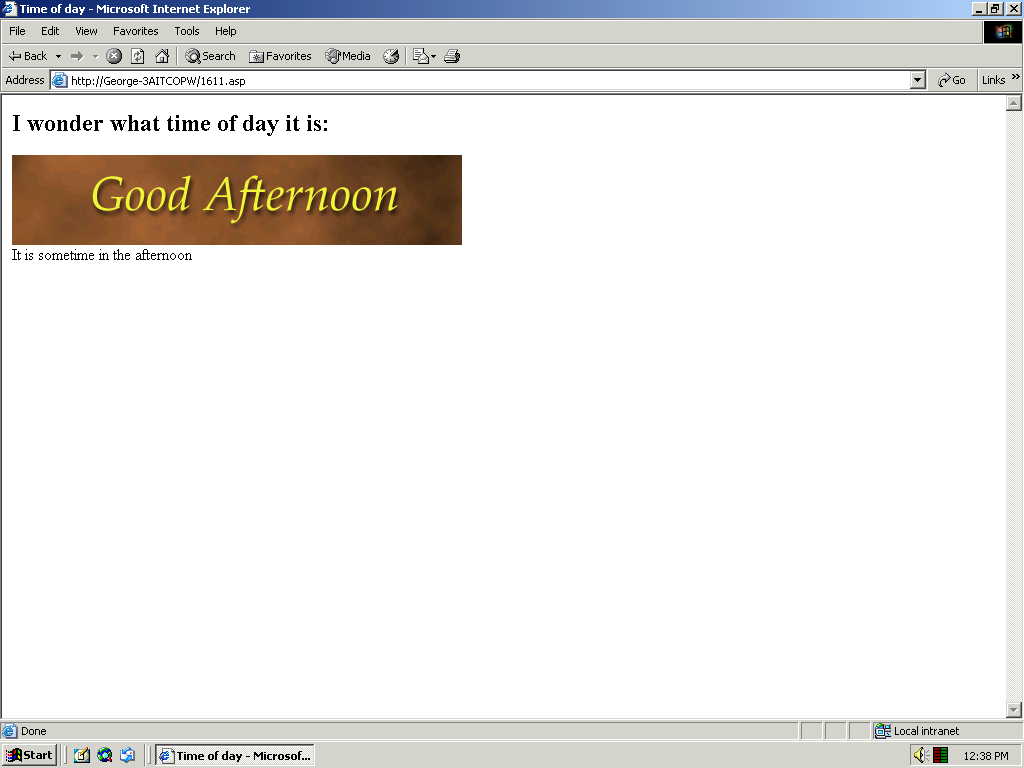Click the red-green system tray icon
Image resolution: width=1024 pixels, height=768 pixels.
(x=940, y=756)
